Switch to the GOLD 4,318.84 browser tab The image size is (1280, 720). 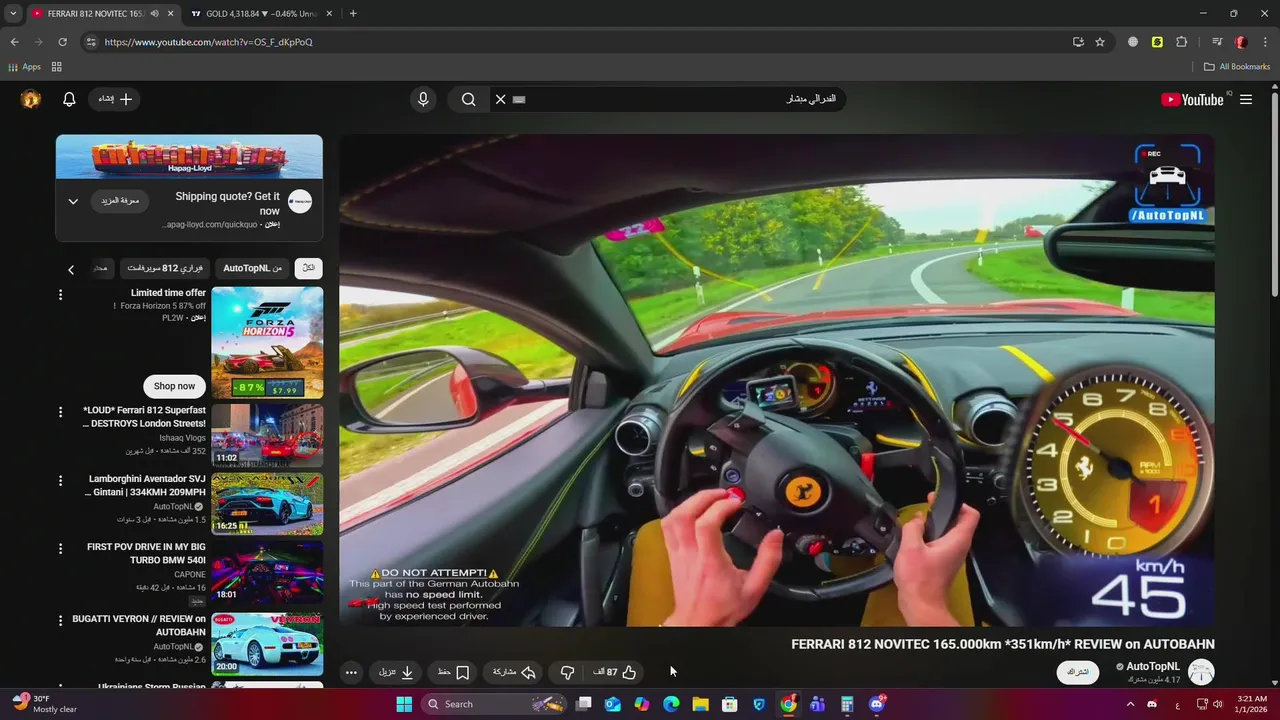coord(262,14)
